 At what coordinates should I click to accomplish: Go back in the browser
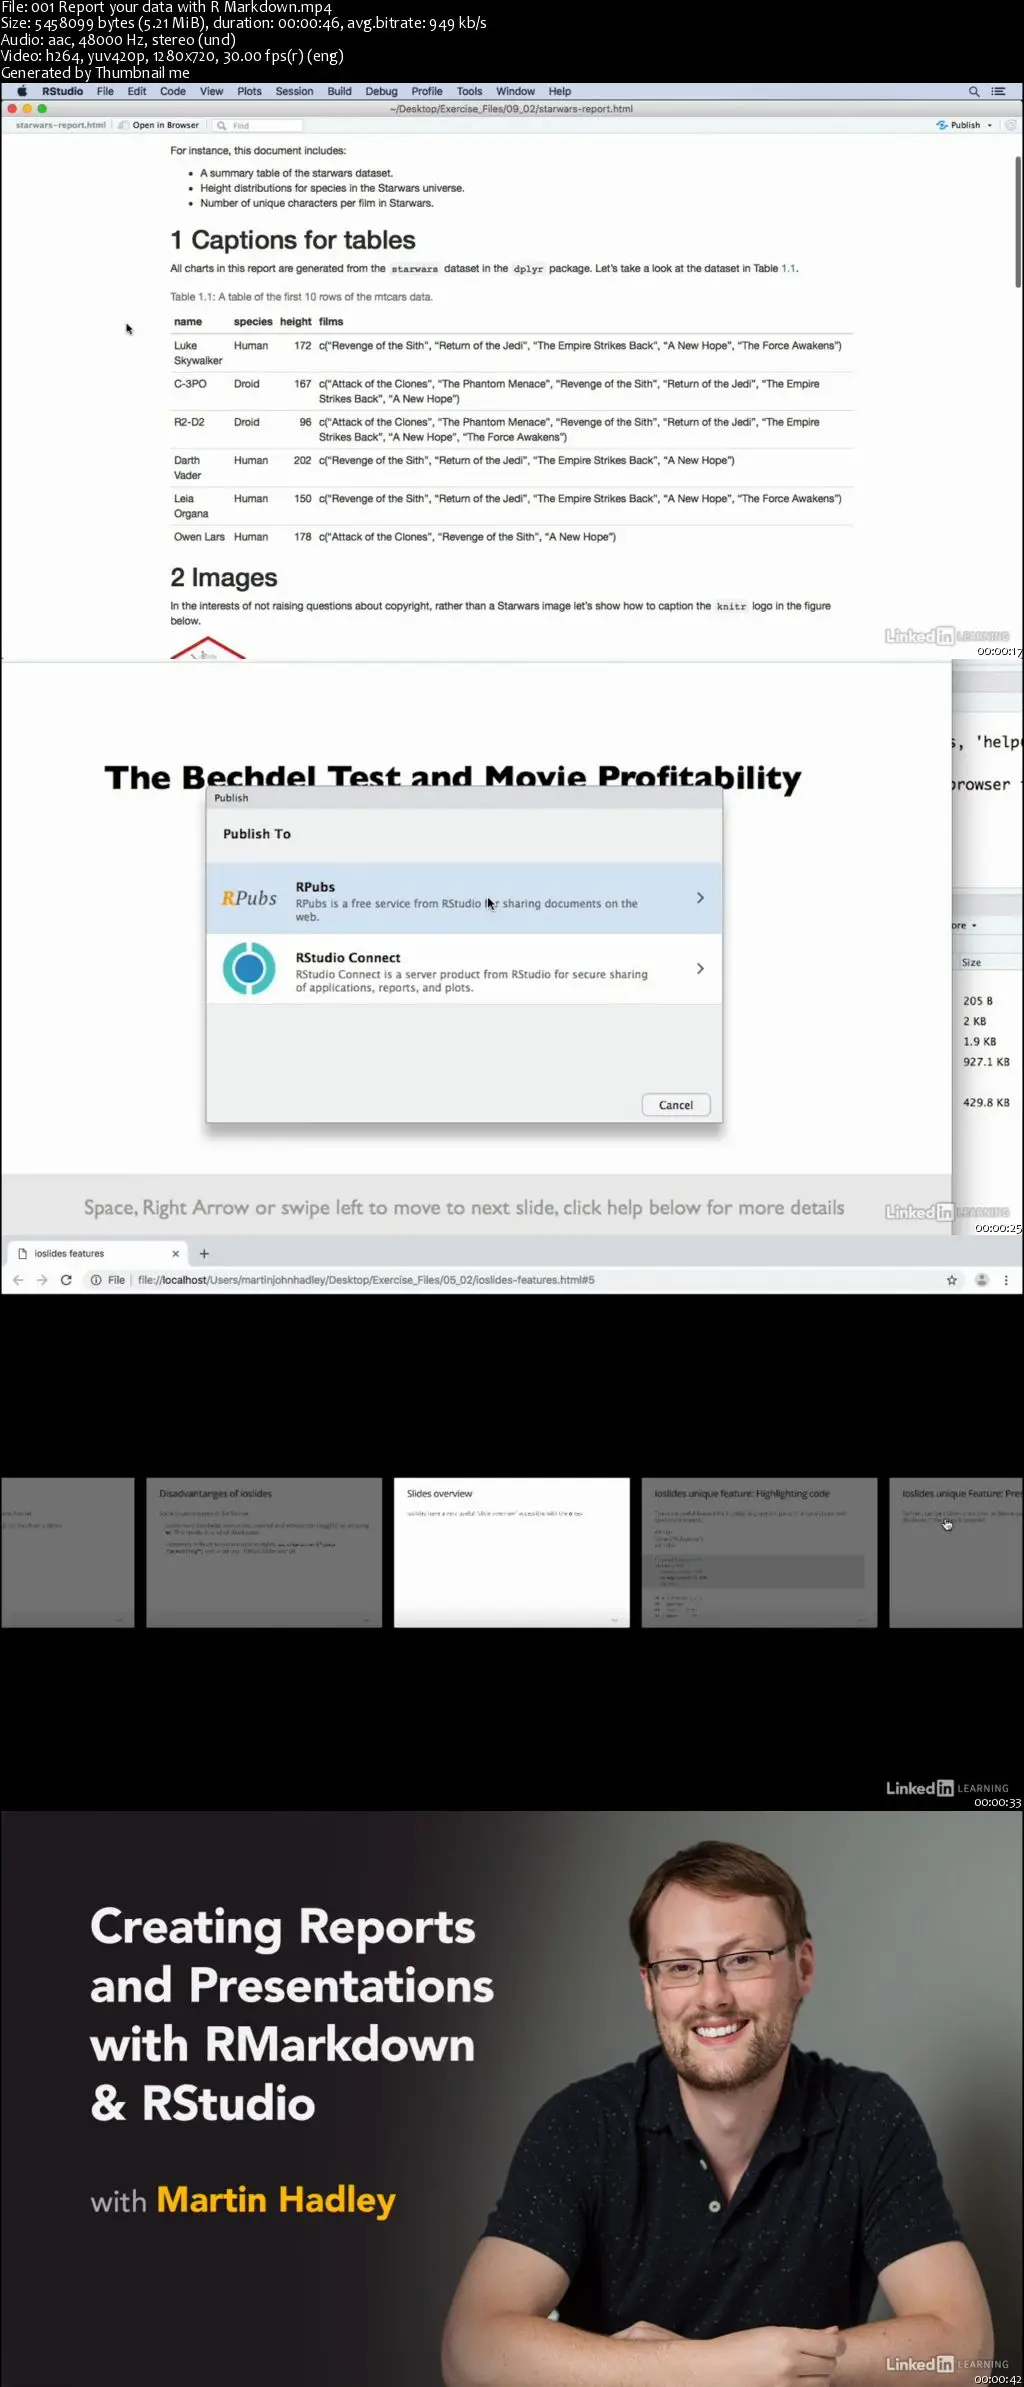[18, 1280]
